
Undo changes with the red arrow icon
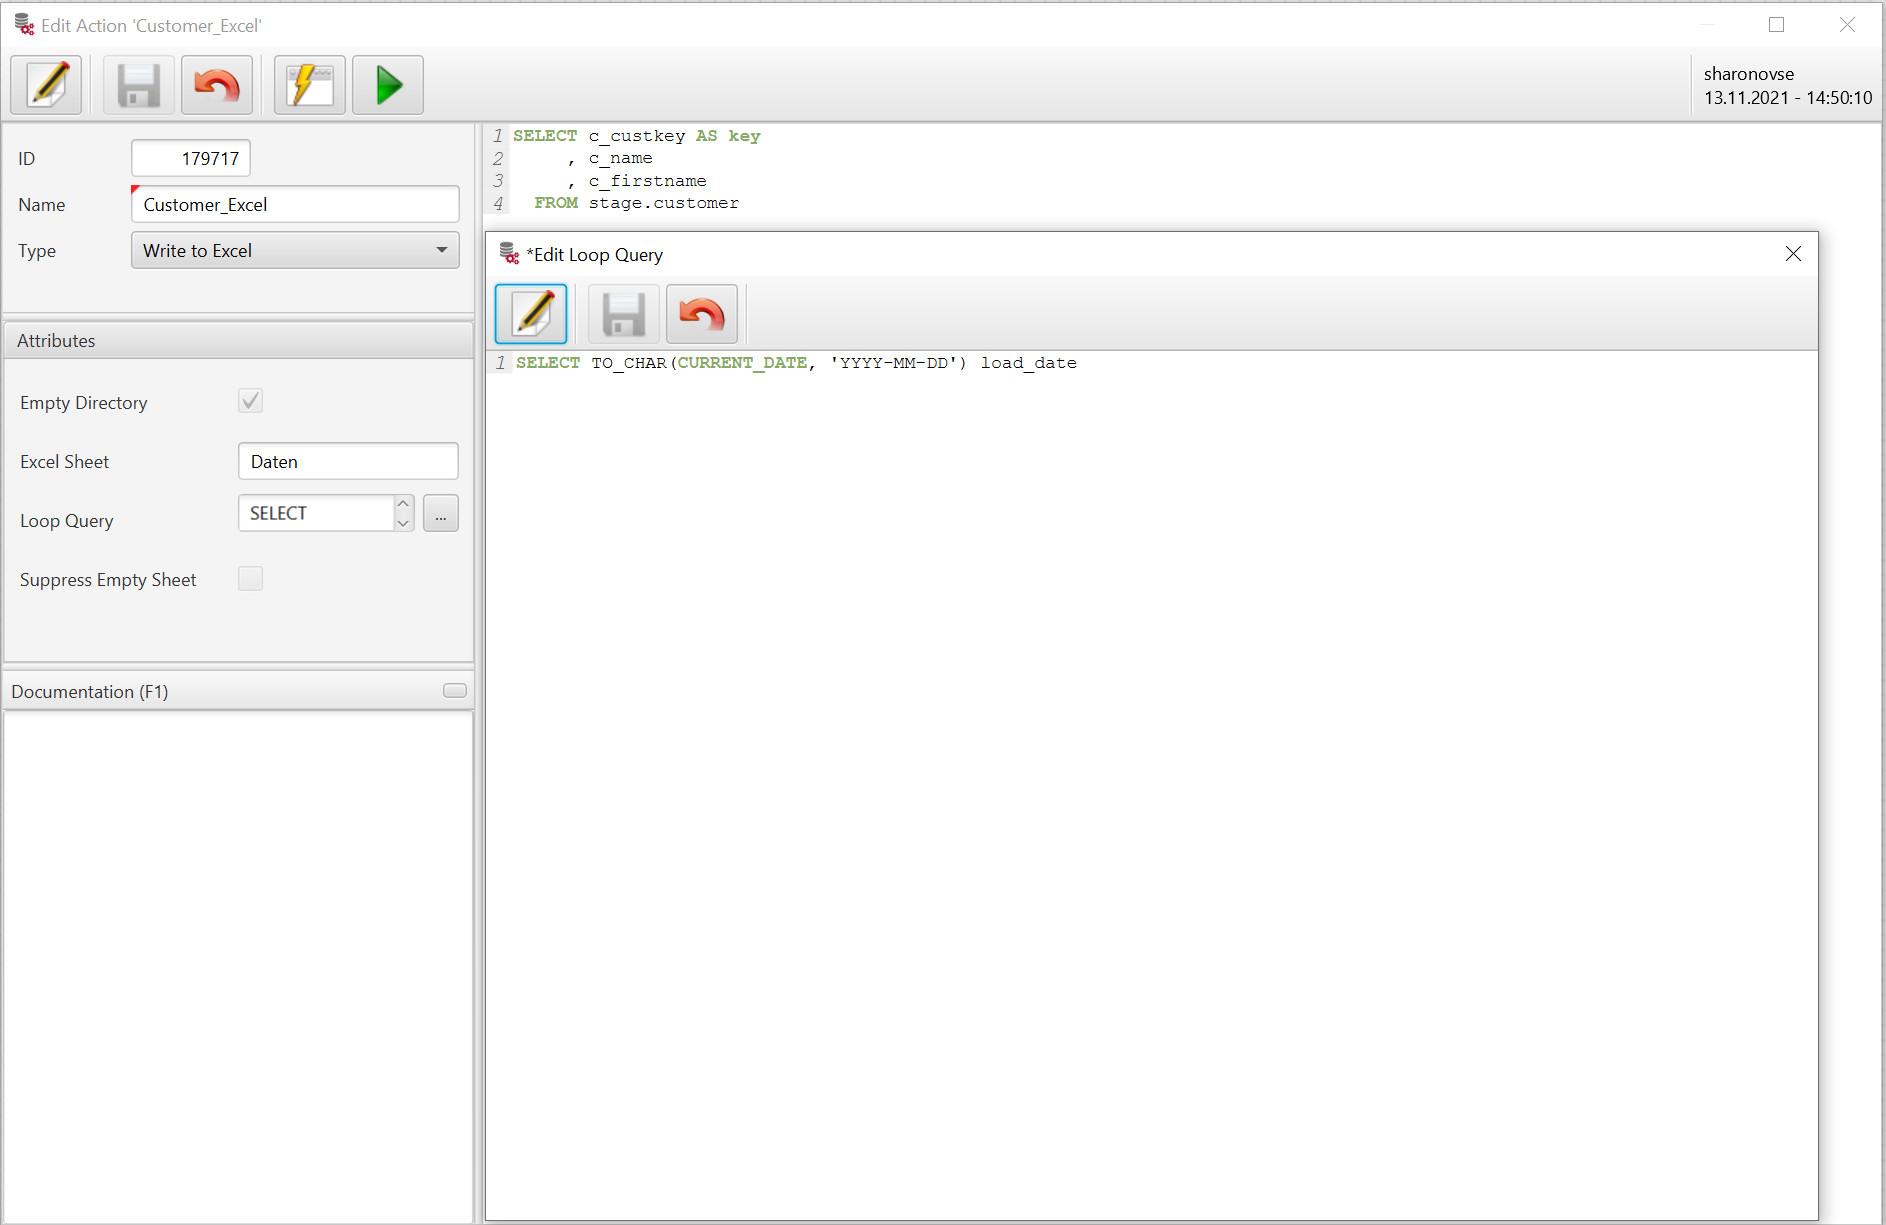[x=217, y=85]
